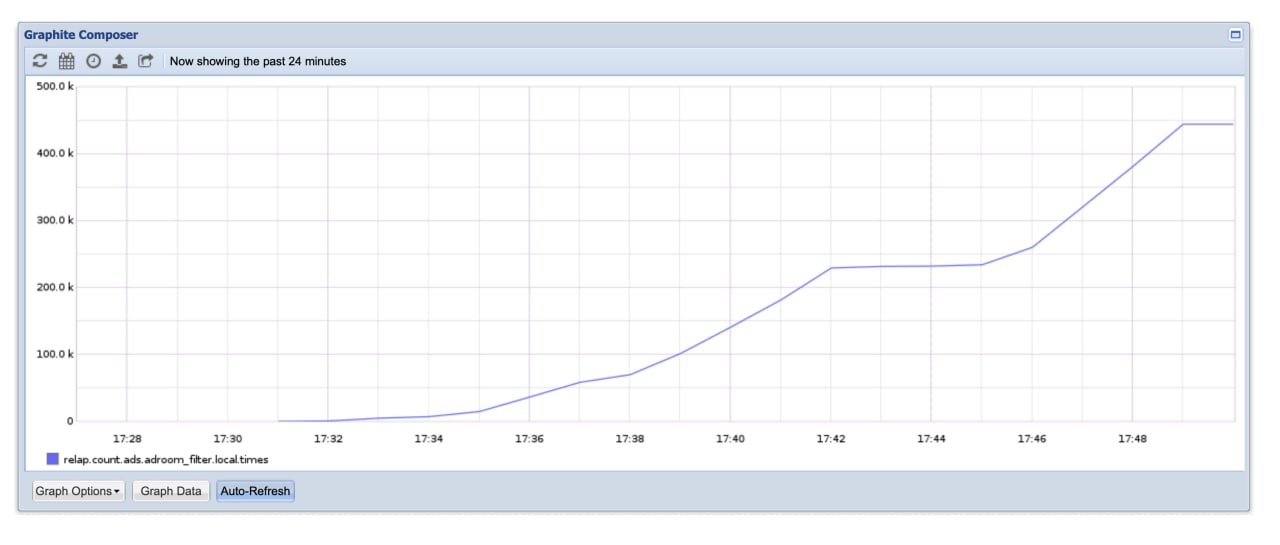Image resolution: width=1280 pixels, height=545 pixels.
Task: Click the 200.0 k y-axis label
Action: click(x=55, y=288)
